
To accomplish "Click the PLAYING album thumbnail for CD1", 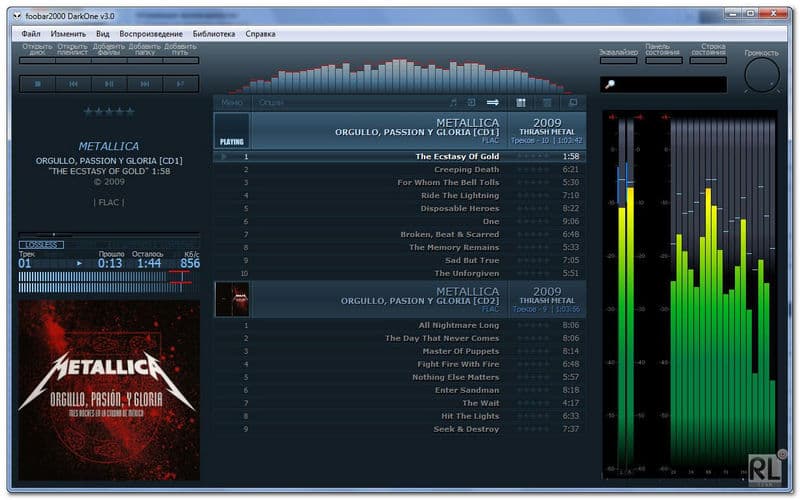I will tap(232, 131).
